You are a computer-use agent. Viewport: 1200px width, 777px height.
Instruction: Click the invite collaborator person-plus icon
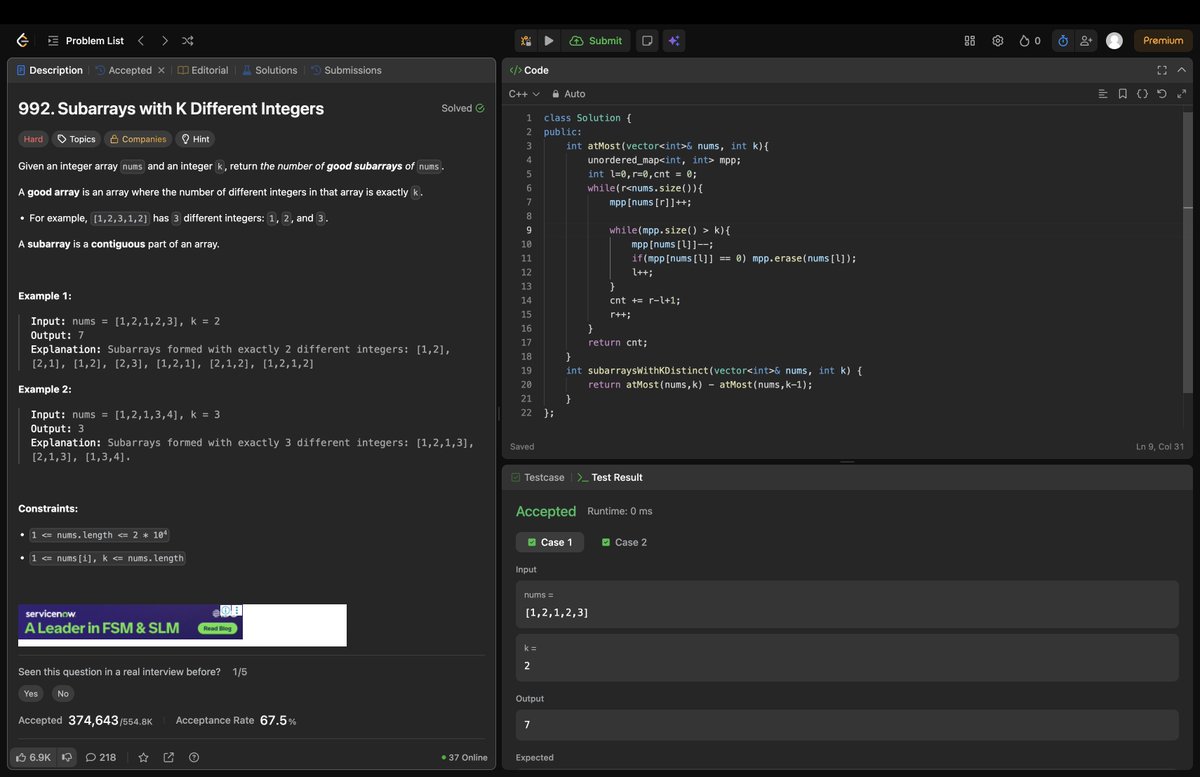click(x=1087, y=41)
